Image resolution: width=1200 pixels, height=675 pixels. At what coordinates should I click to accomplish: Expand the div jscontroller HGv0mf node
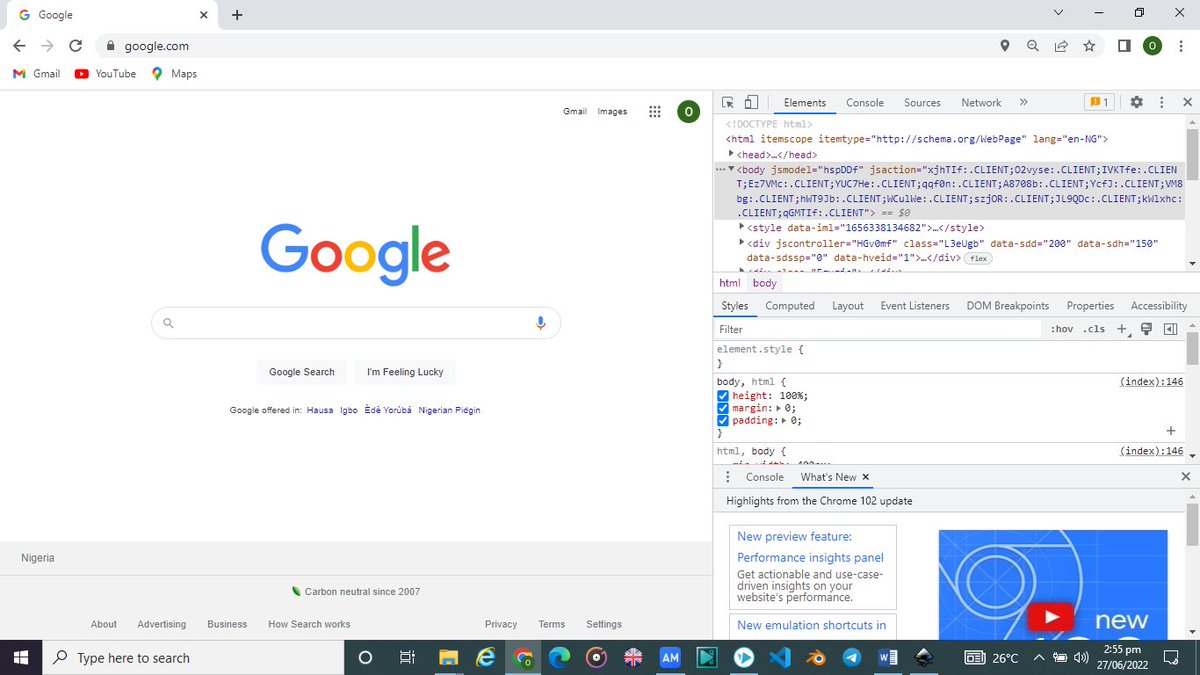(x=742, y=243)
